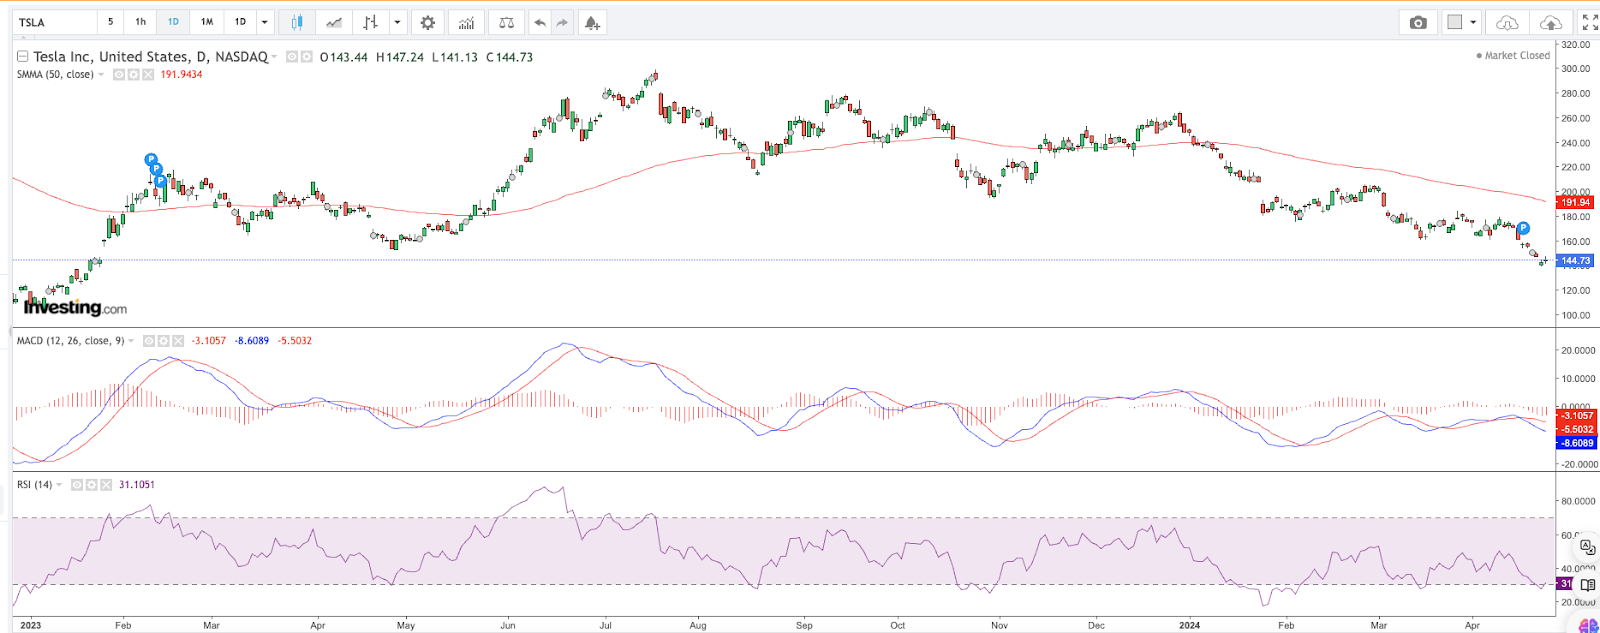The height and width of the screenshot is (633, 1600).
Task: Select the 1M interval
Action: (207, 22)
